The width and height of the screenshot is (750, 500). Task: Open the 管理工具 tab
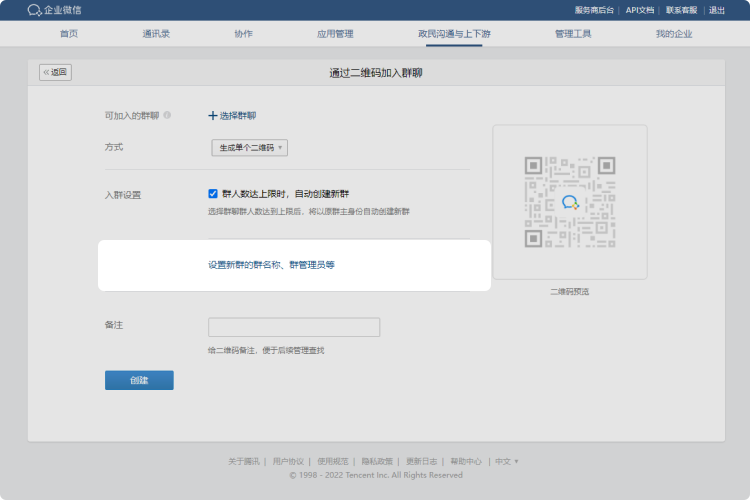pyautogui.click(x=573, y=33)
